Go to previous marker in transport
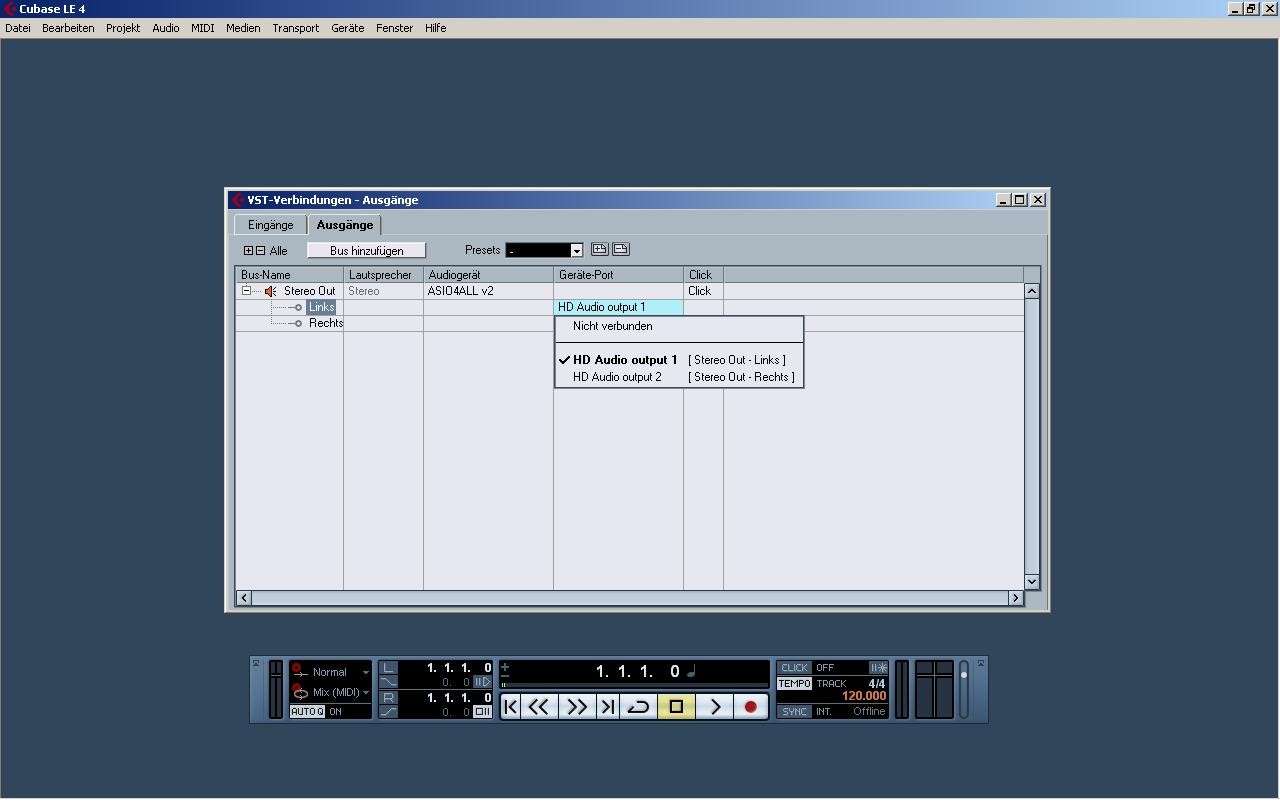 [511, 707]
